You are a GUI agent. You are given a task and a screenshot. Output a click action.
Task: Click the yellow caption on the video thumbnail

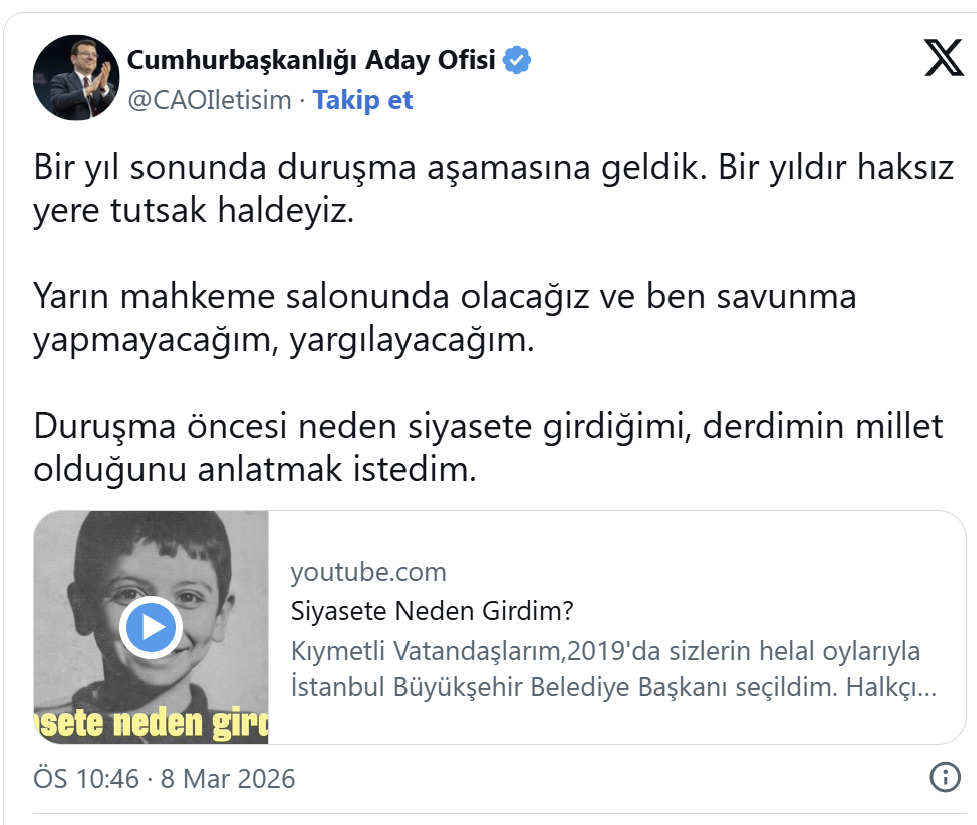[x=152, y=723]
